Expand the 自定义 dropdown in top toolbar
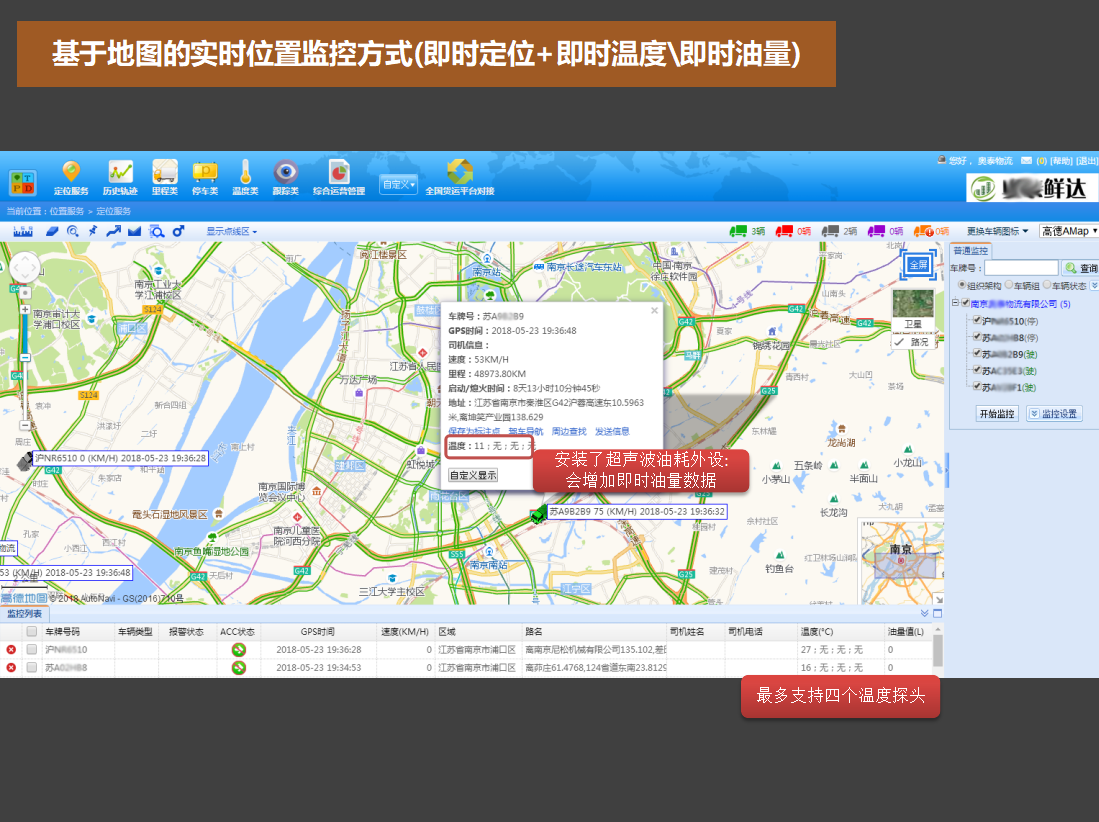The image size is (1099, 822). [x=398, y=184]
